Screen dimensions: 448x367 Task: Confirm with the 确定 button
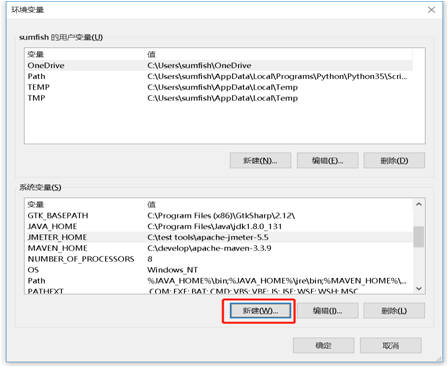[323, 345]
